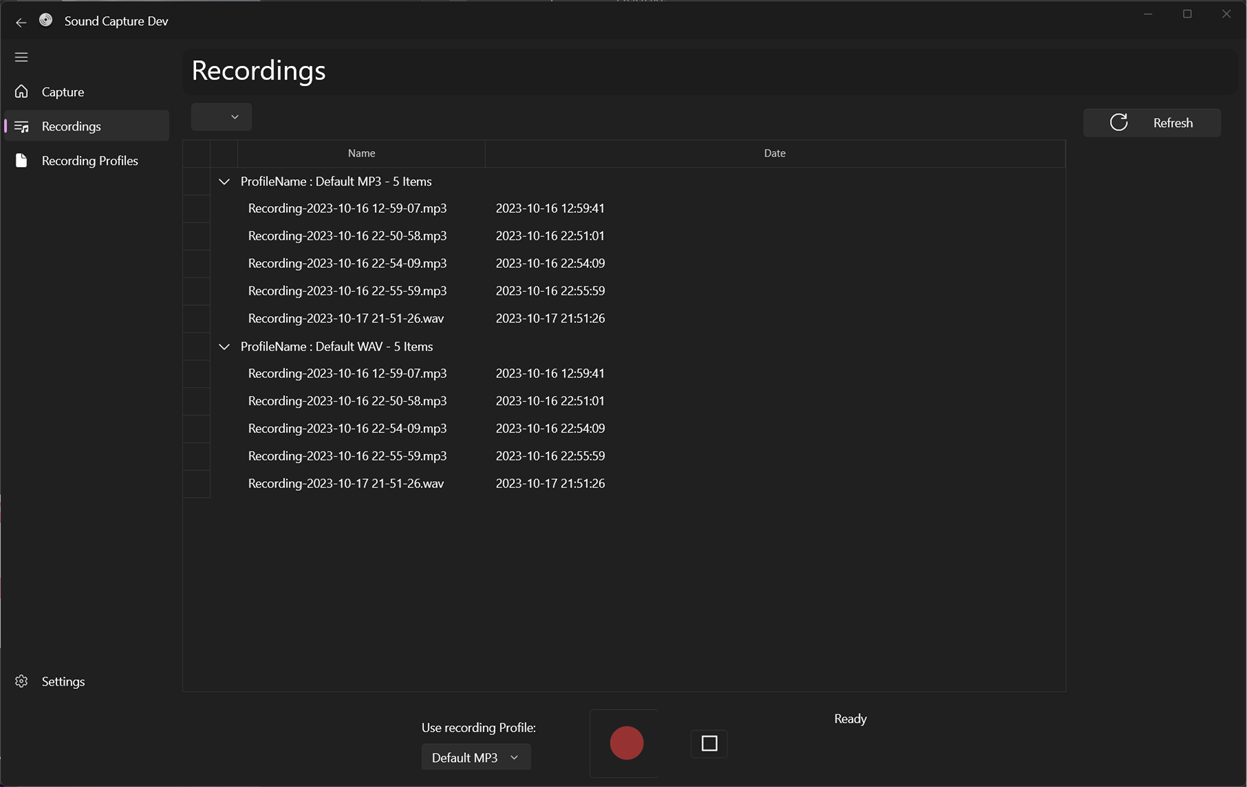Open the Default MP3 recording profile dropdown
This screenshot has width=1247, height=787.
tap(476, 757)
